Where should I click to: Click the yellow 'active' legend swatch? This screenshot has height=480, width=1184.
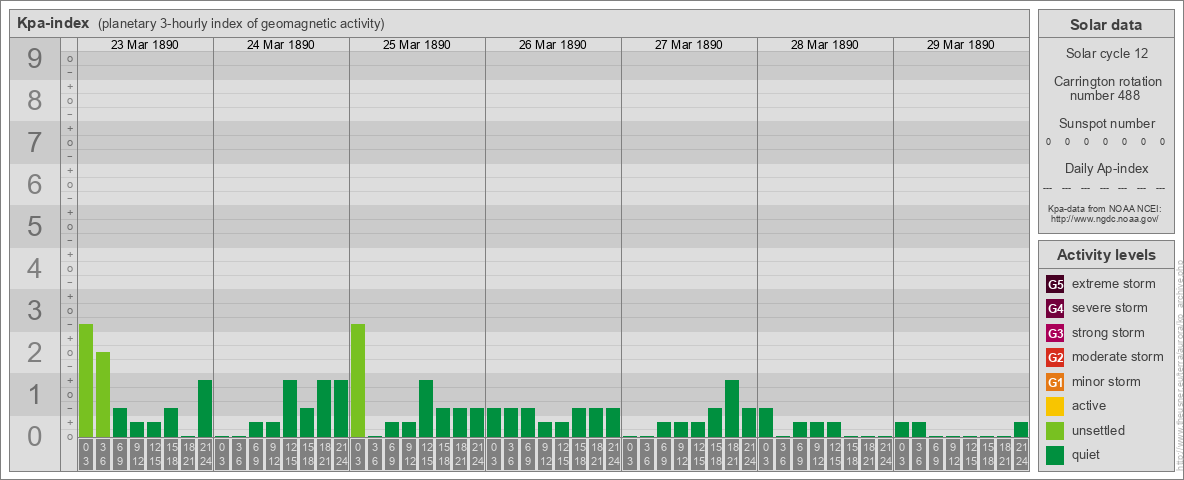(1055, 406)
